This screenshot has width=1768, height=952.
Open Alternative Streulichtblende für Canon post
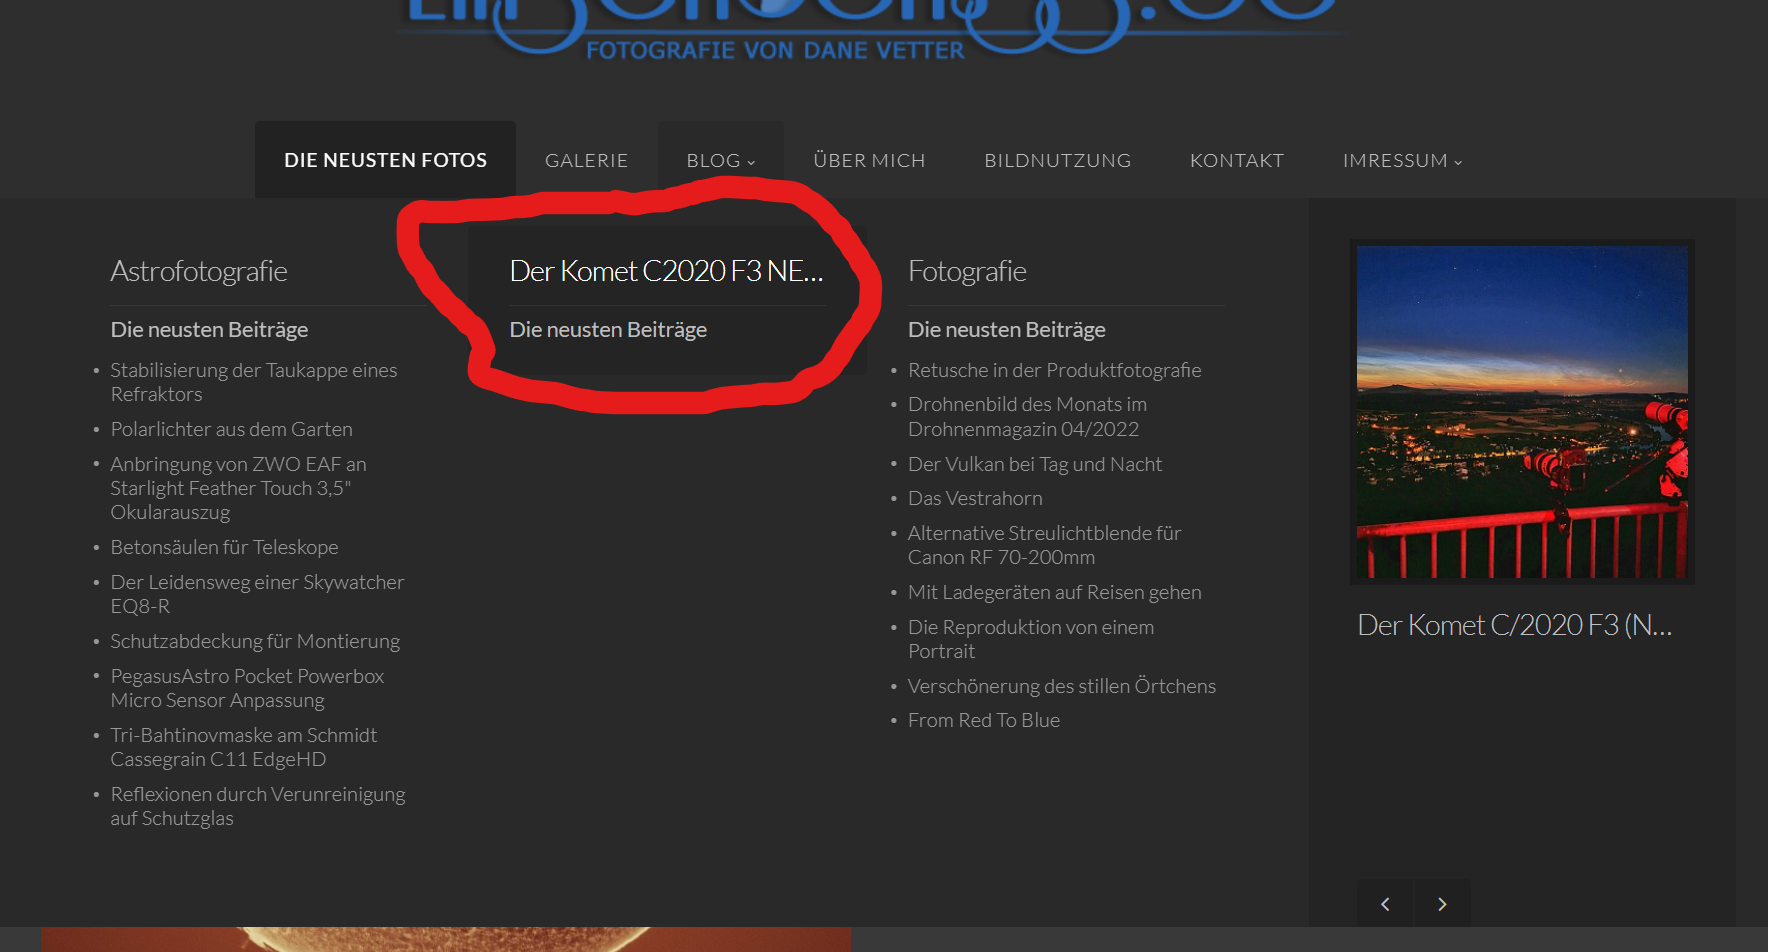point(1045,545)
